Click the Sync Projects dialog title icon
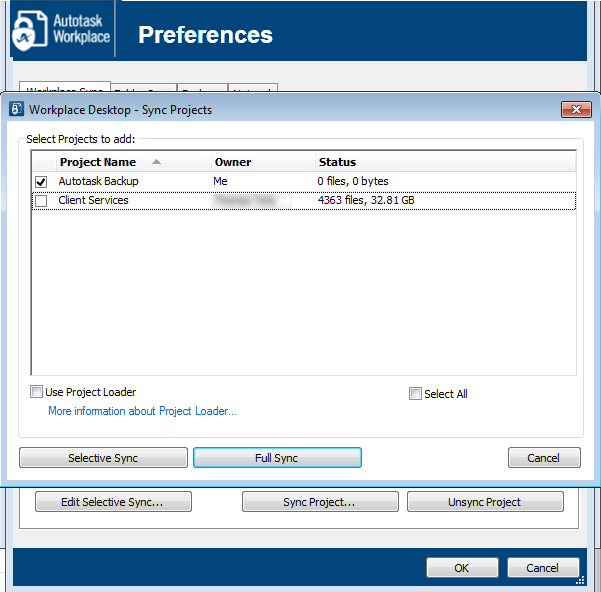The width and height of the screenshot is (601, 592). coord(16,109)
